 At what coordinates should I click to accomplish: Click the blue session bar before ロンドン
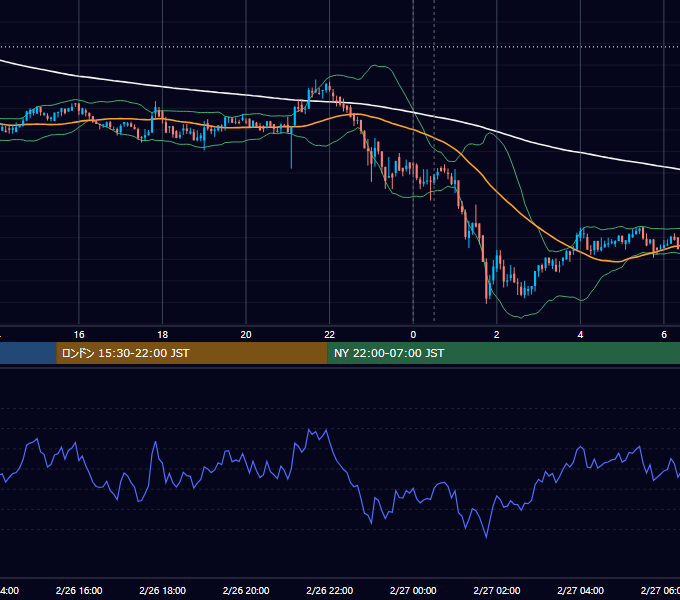(x=28, y=353)
